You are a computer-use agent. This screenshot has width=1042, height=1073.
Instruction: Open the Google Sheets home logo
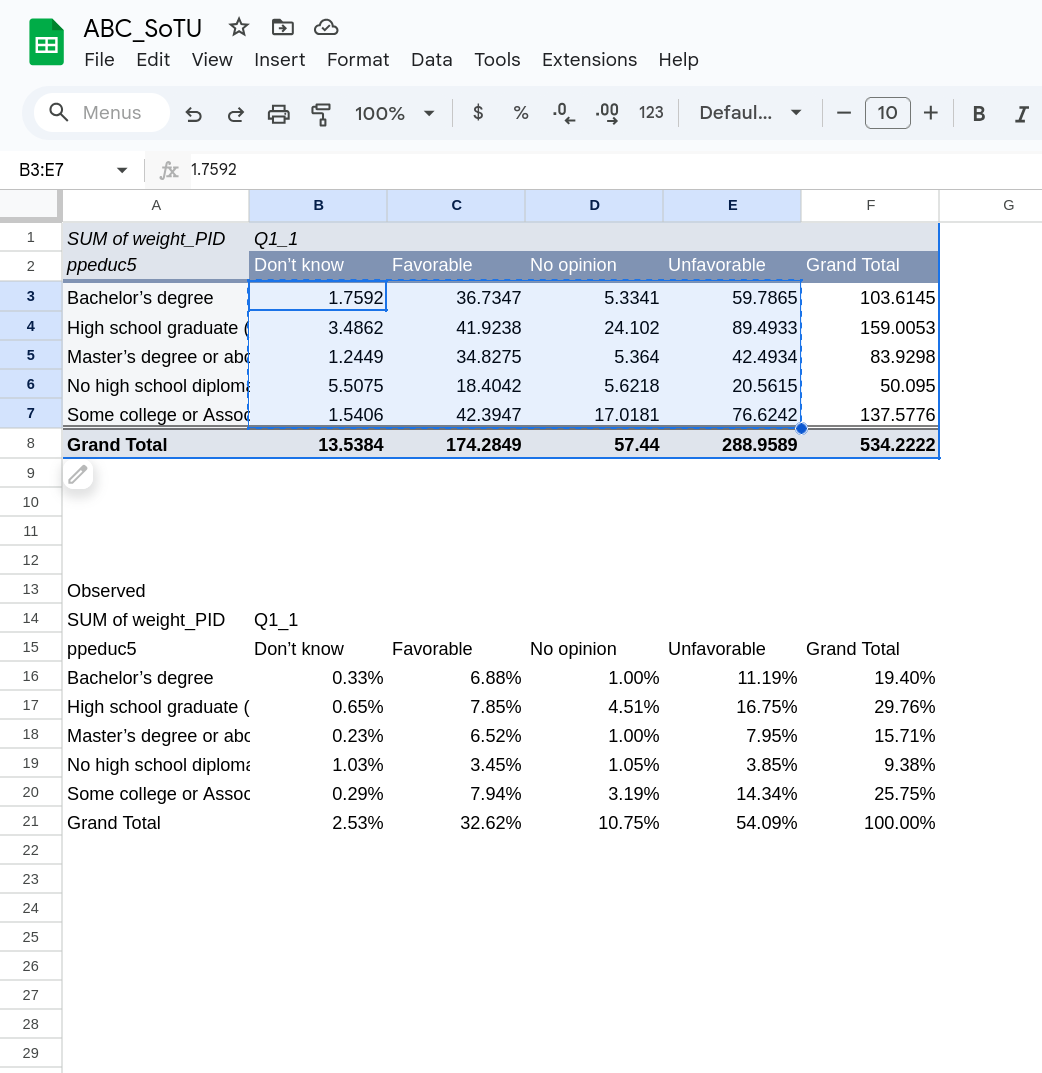(x=46, y=43)
